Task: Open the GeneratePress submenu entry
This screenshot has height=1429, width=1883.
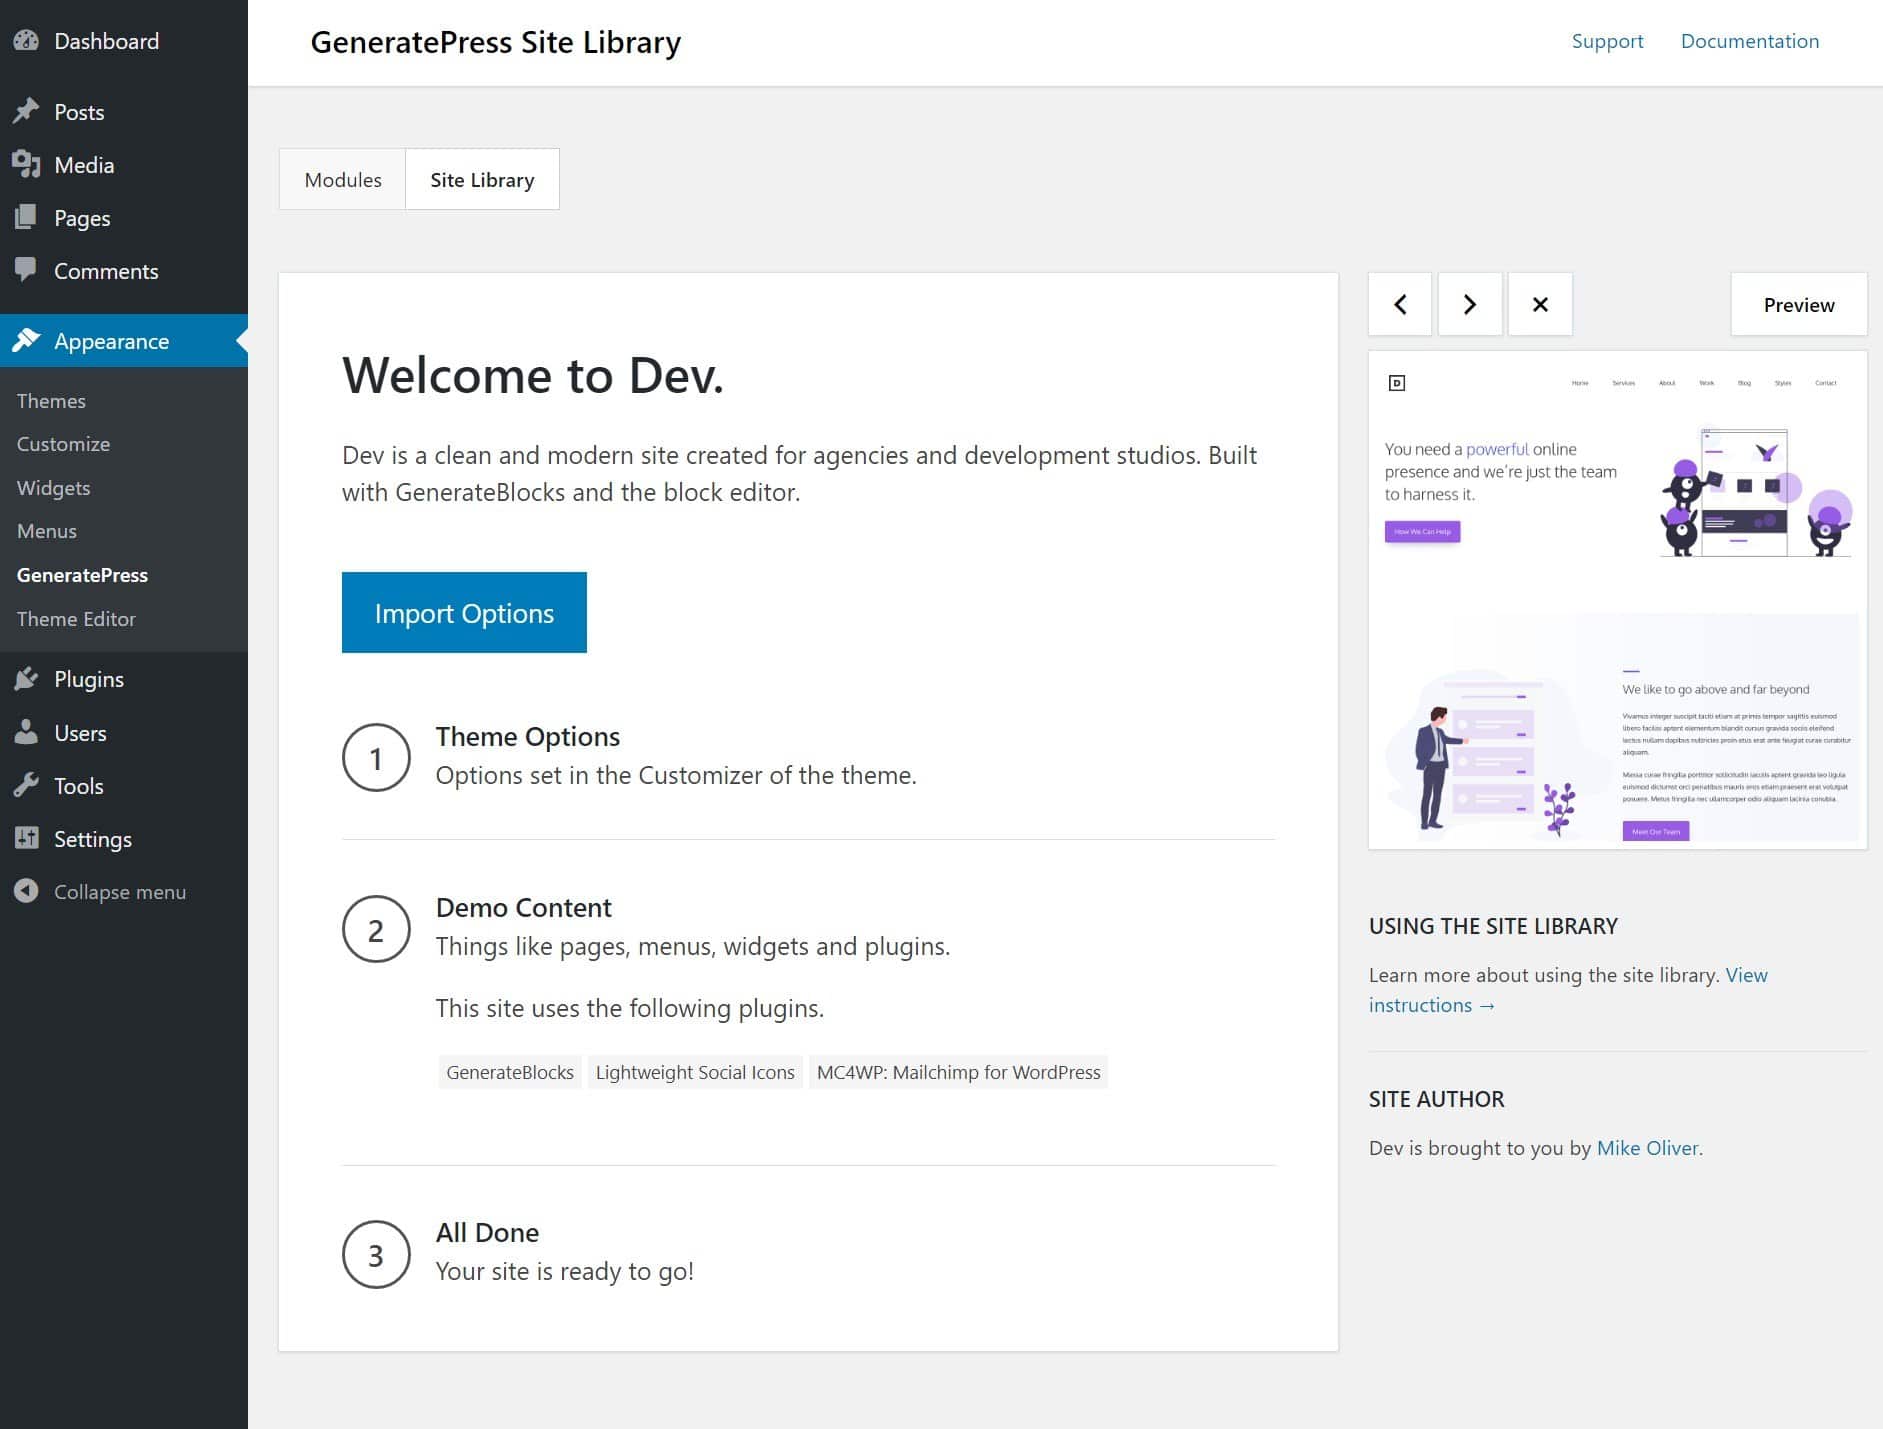Action: click(x=82, y=575)
